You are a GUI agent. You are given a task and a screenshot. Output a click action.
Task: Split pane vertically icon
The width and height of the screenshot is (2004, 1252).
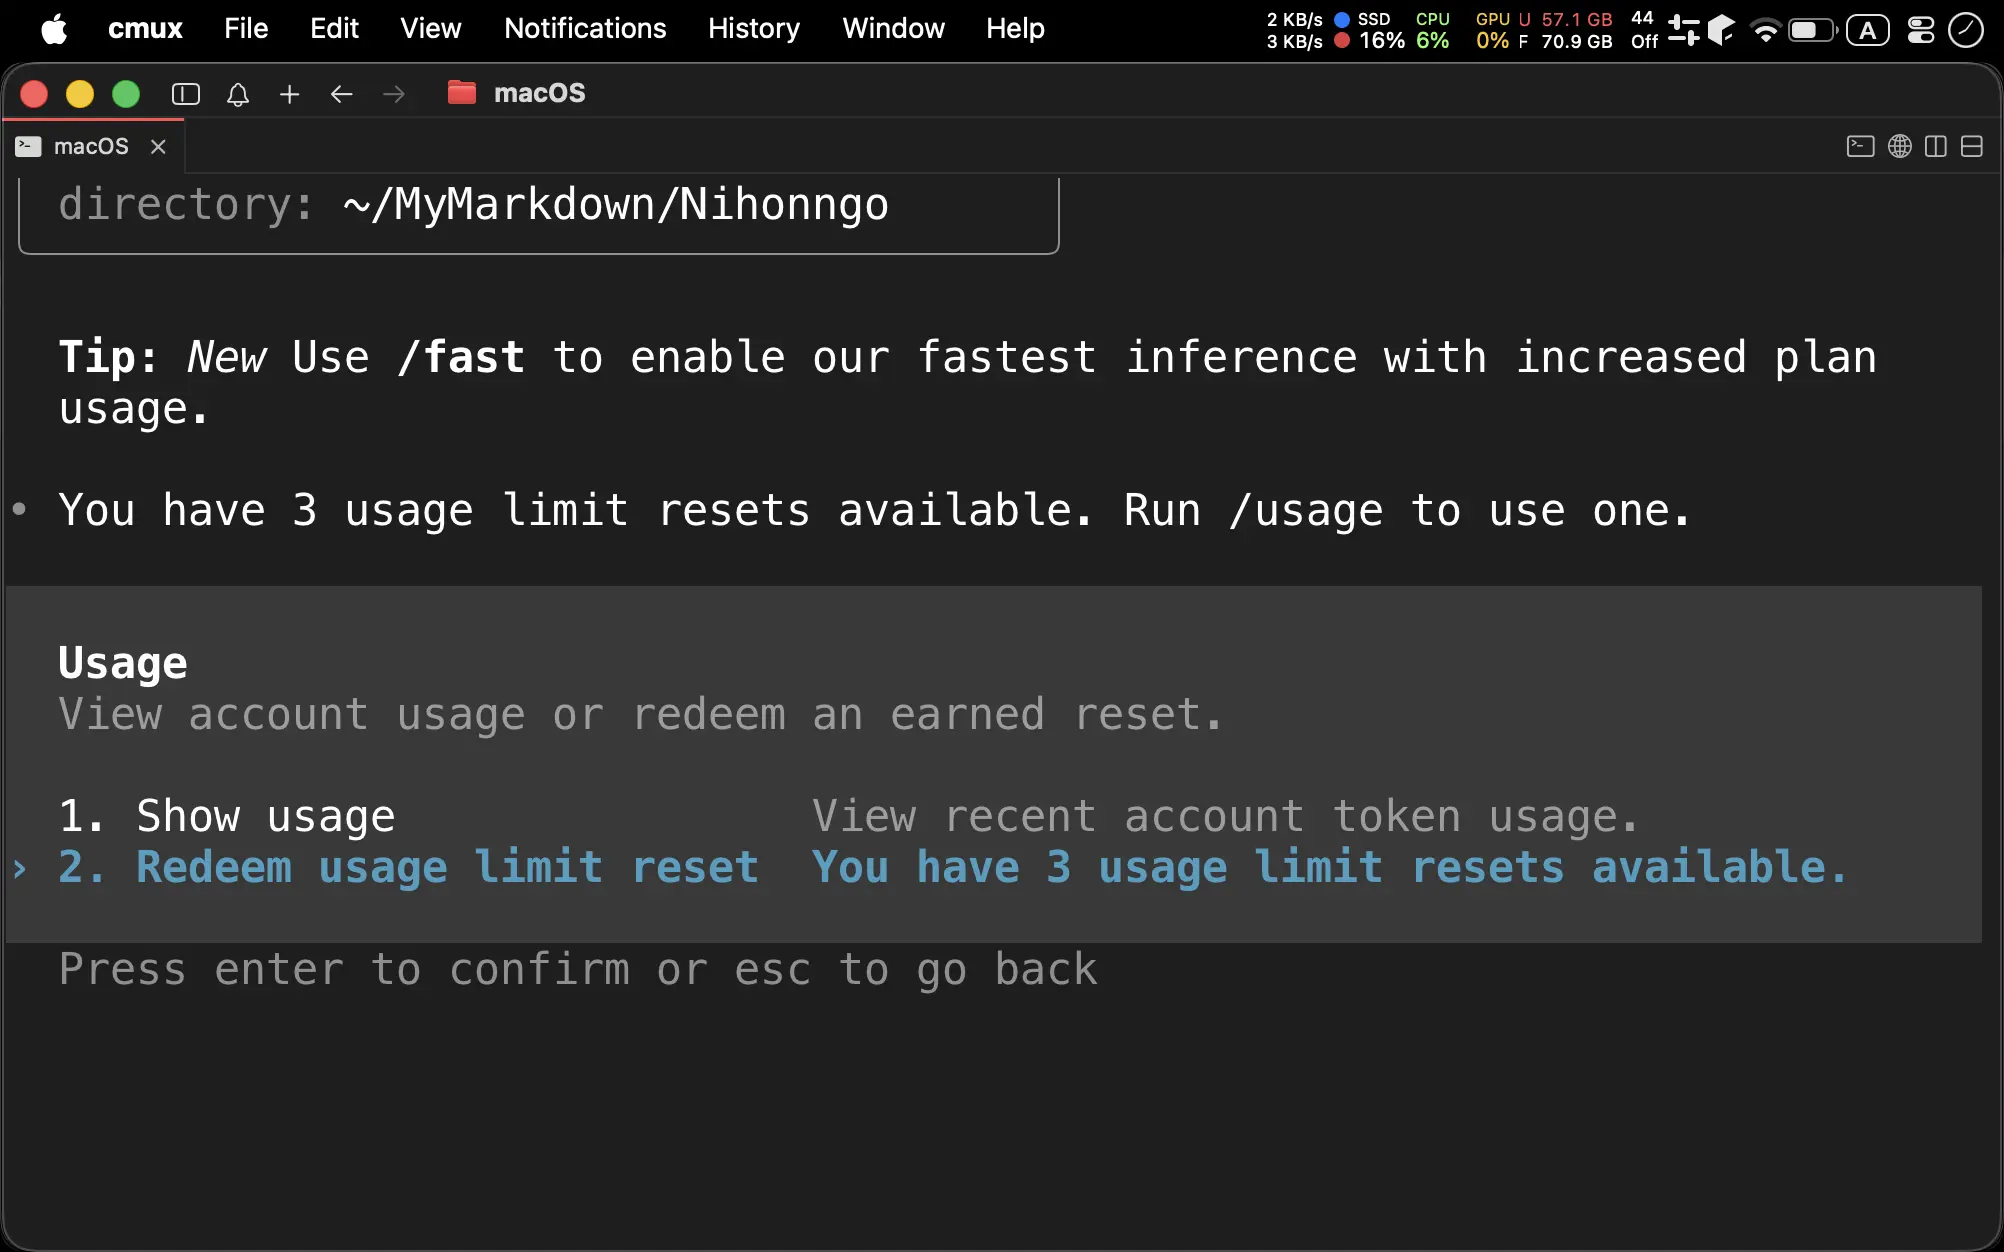[1936, 146]
